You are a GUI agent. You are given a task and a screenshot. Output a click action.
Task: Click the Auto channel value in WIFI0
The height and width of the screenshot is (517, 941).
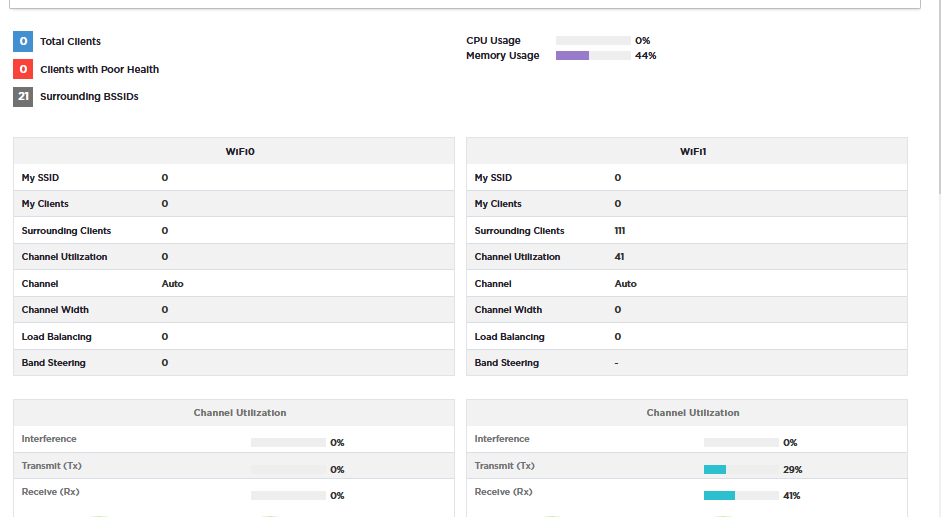172,284
